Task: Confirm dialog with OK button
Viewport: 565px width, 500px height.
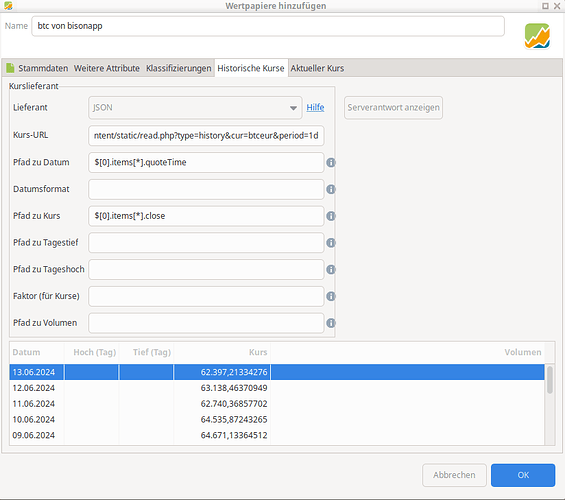Action: (523, 475)
